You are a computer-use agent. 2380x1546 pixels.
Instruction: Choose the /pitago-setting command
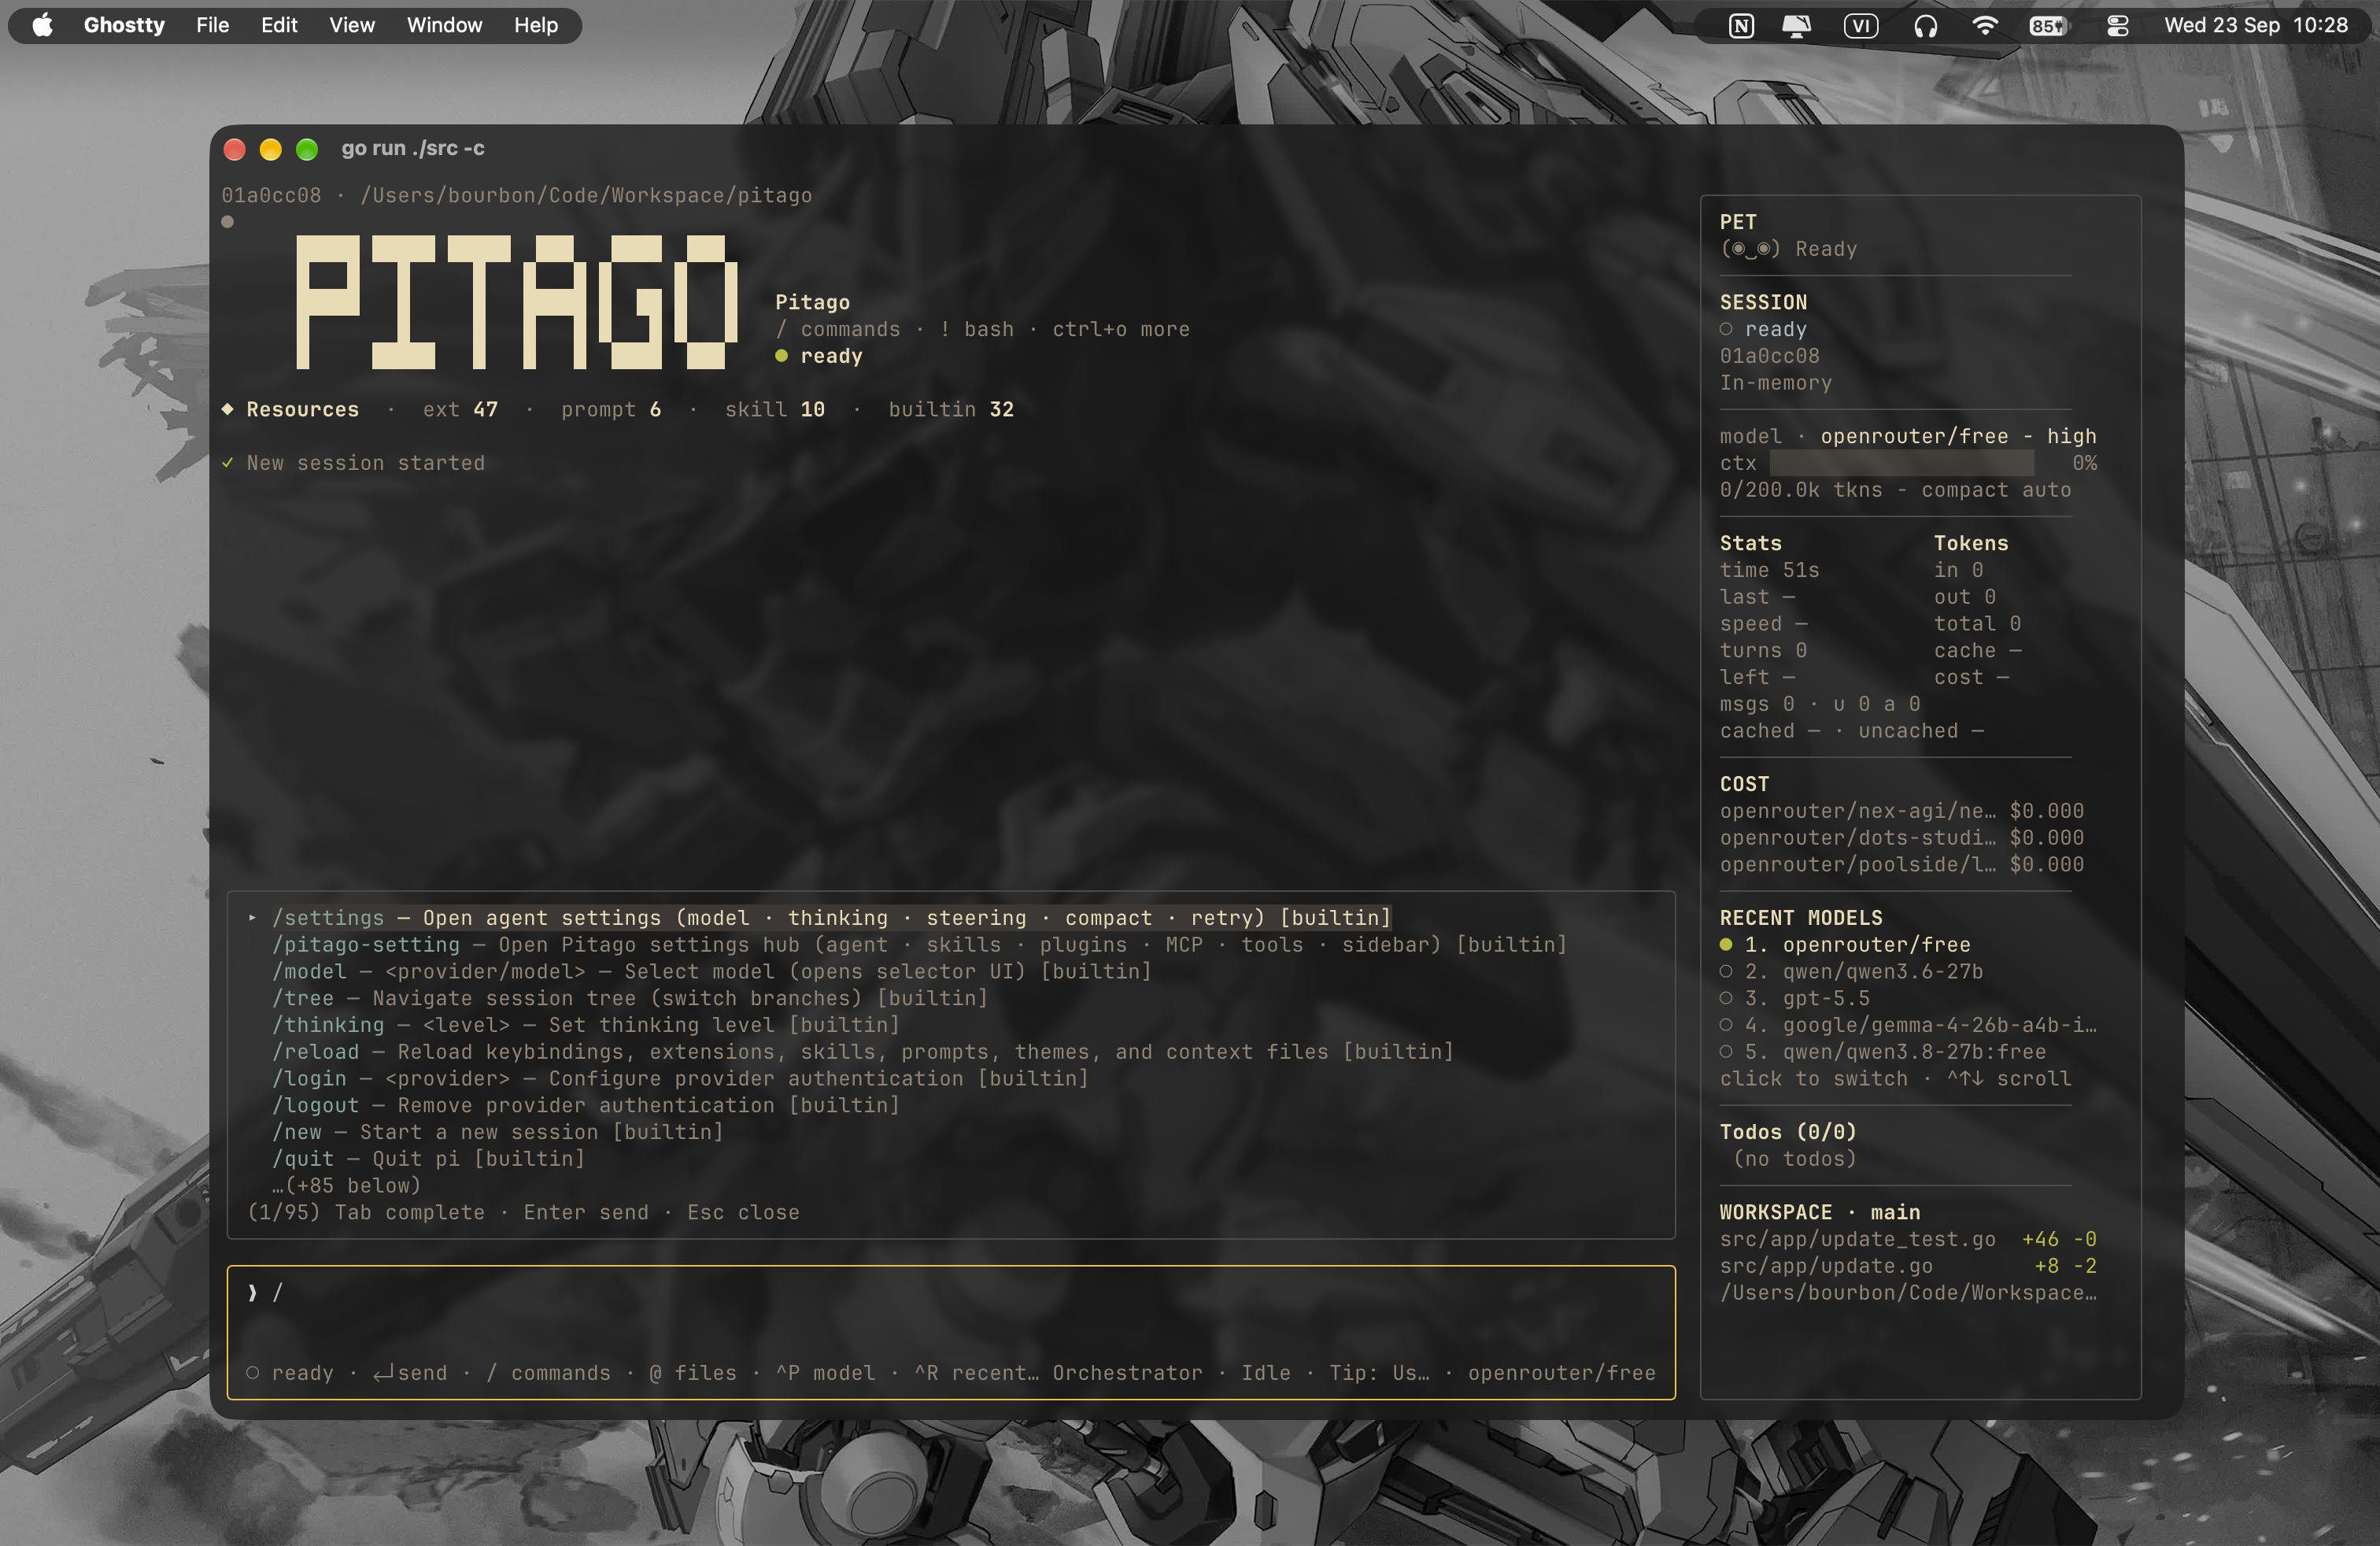tap(919, 945)
